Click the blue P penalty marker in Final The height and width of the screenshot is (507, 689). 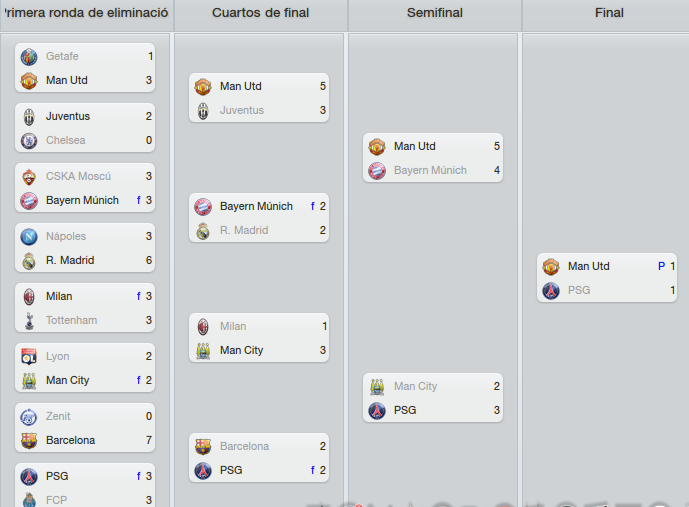tap(661, 266)
